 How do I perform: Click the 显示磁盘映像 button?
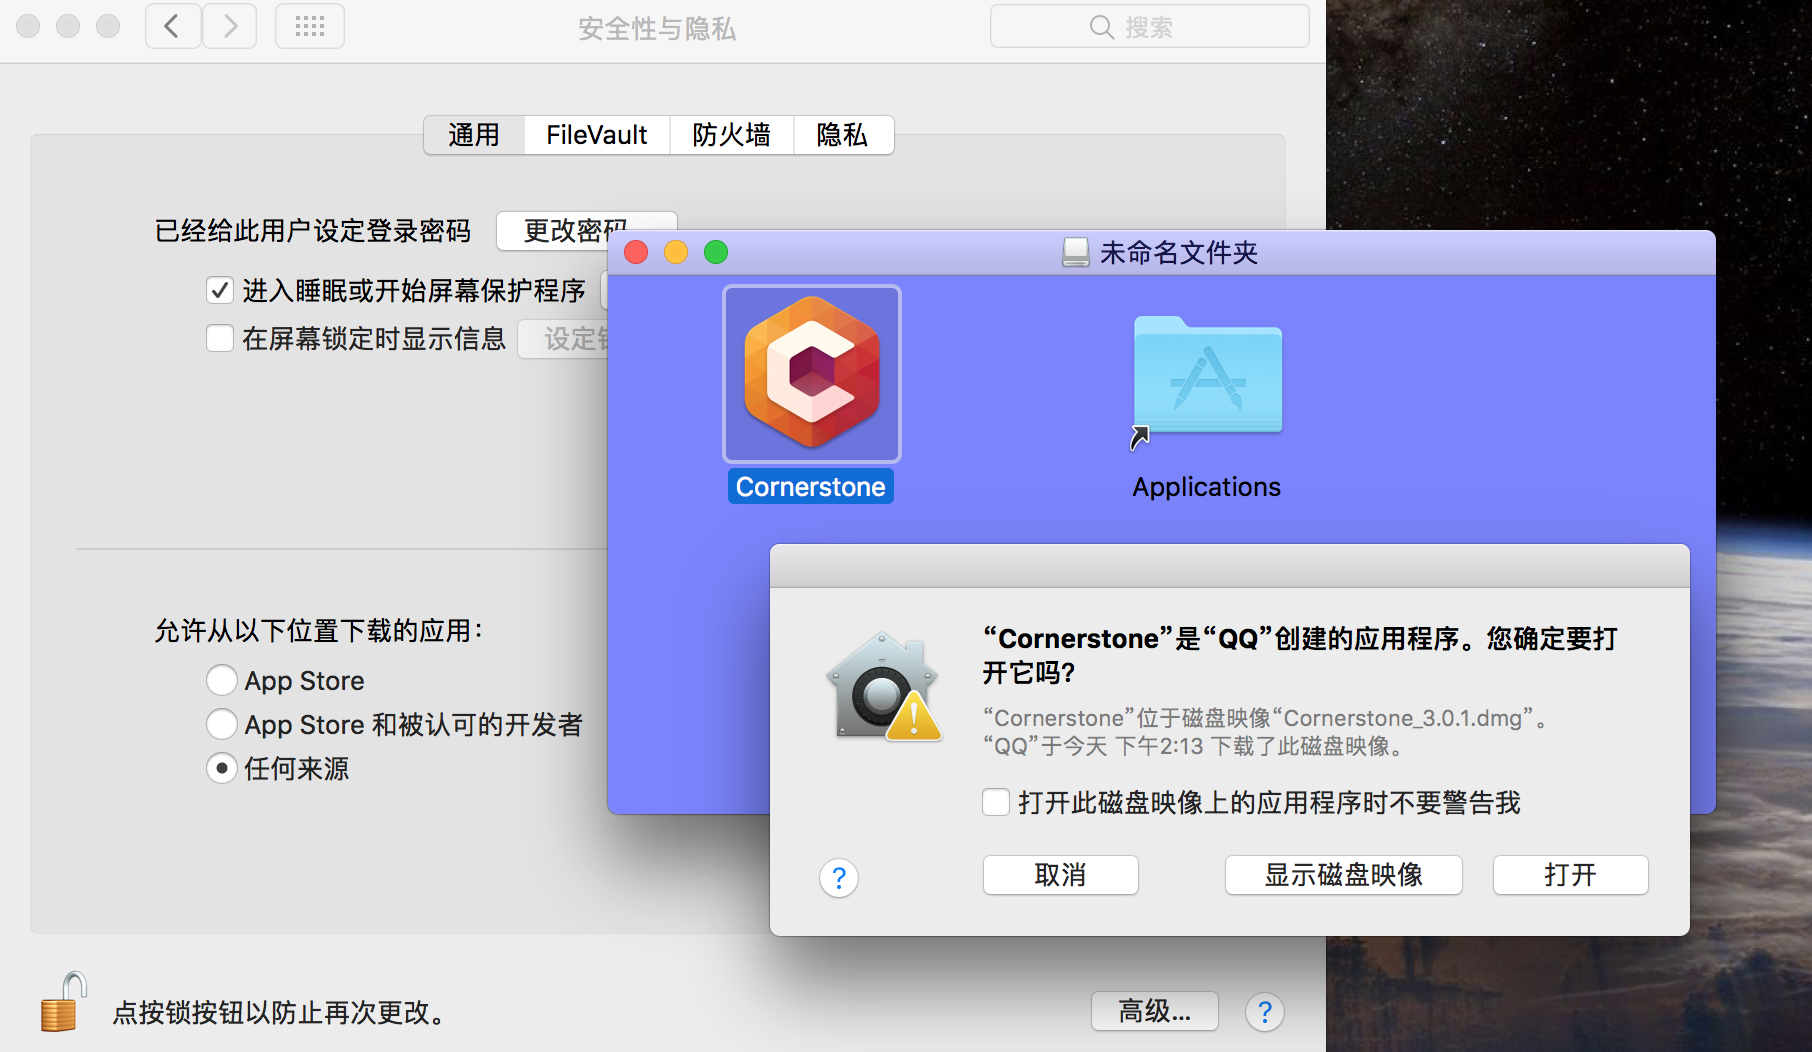coord(1343,875)
